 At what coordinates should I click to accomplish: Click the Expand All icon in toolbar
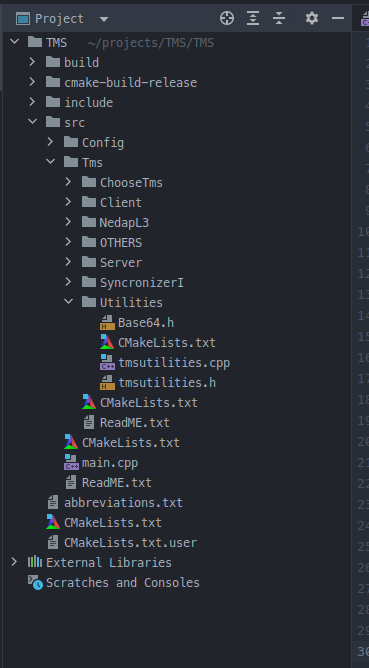(253, 18)
